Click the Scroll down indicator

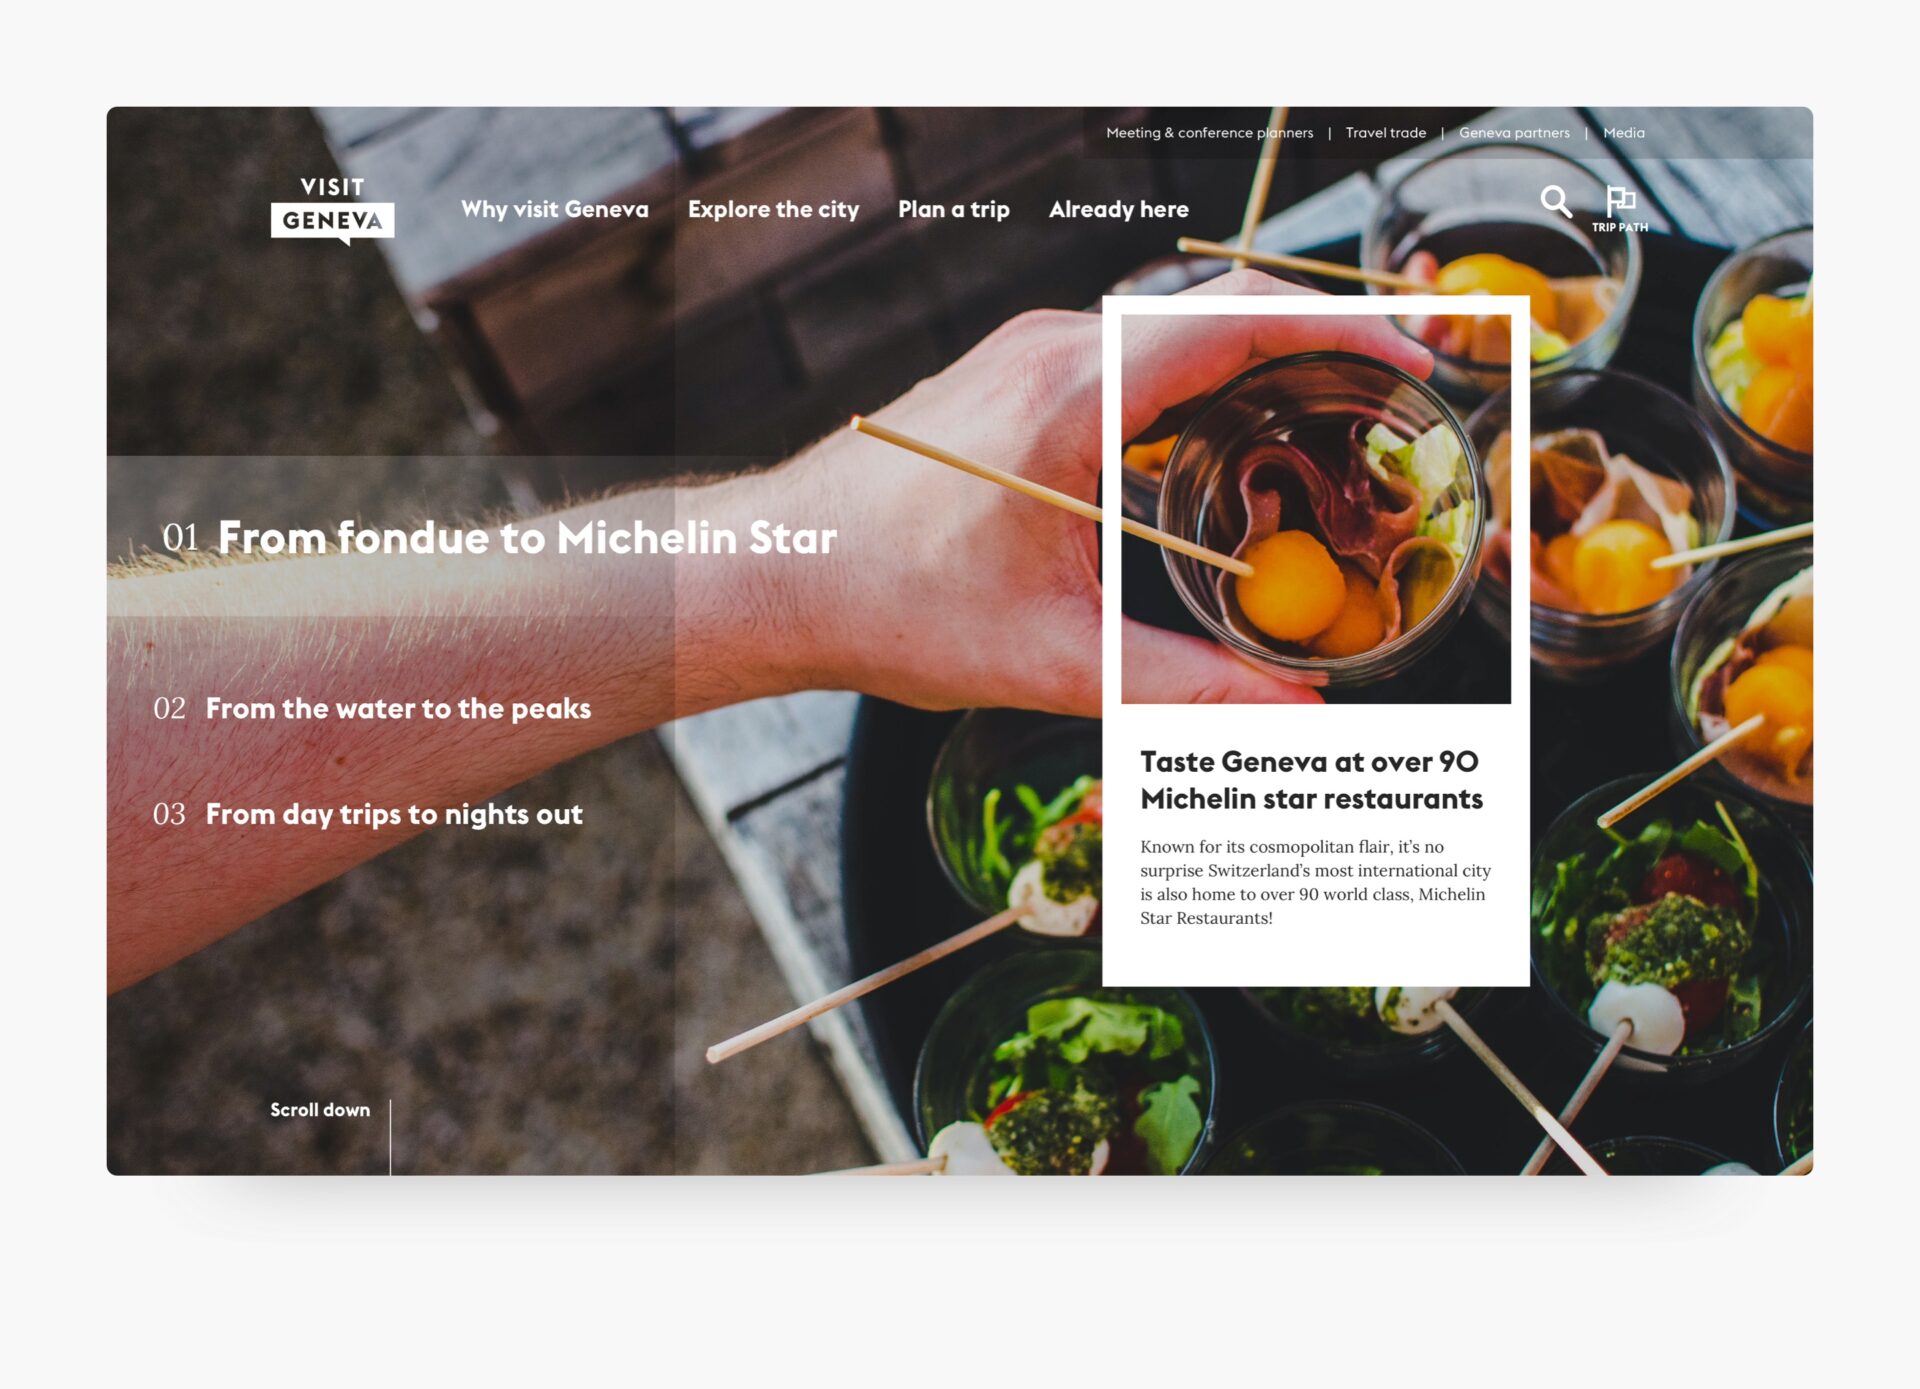pos(320,1110)
